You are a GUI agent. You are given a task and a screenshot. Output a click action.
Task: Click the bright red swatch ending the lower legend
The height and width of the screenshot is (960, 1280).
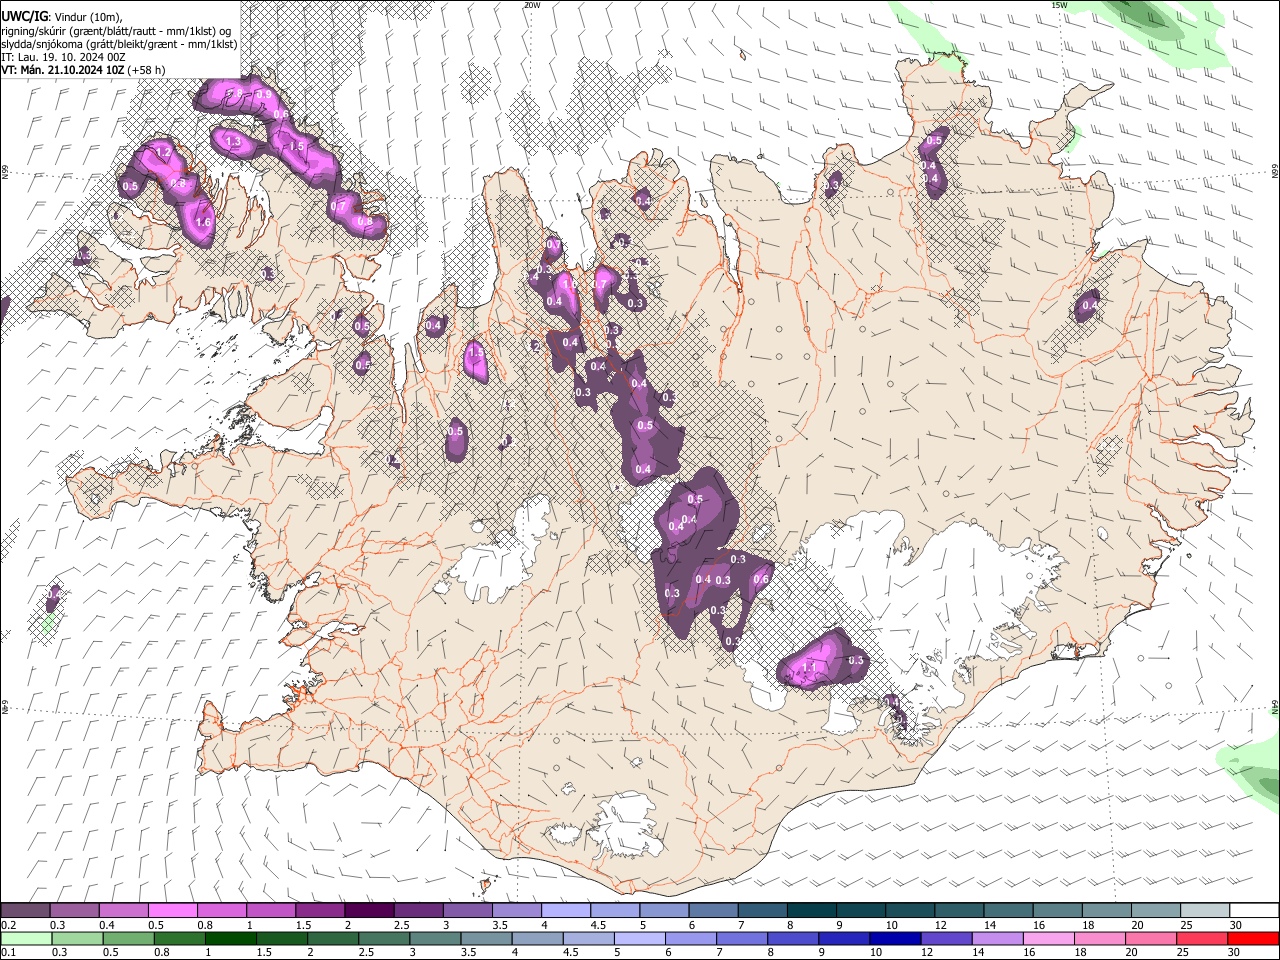(x=1252, y=938)
